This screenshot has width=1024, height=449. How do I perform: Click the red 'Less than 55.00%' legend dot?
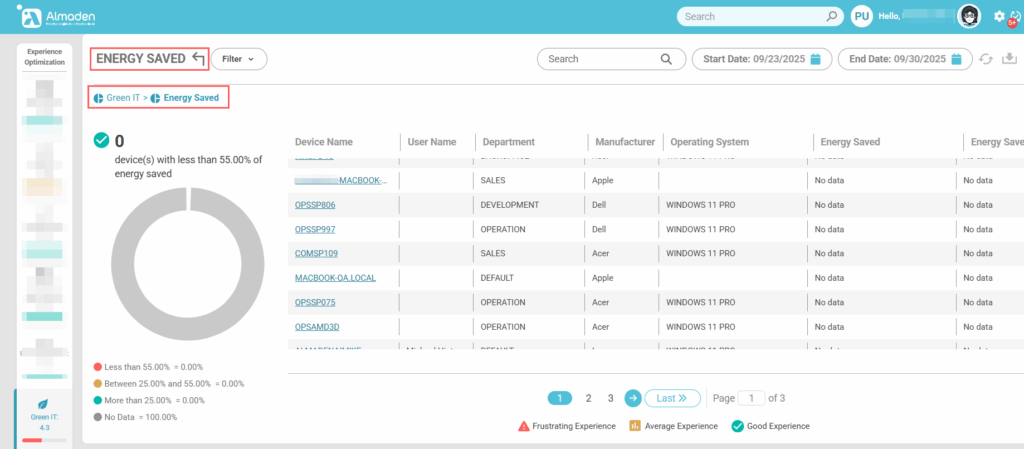[x=97, y=367]
